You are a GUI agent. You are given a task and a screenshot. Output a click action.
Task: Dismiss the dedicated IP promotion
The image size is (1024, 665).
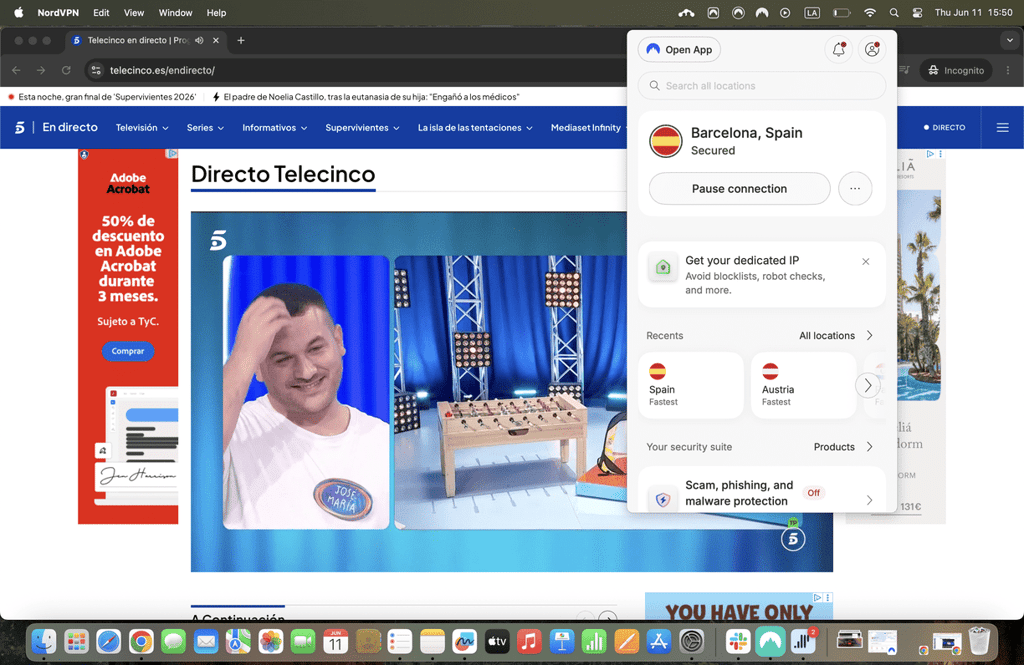click(865, 261)
